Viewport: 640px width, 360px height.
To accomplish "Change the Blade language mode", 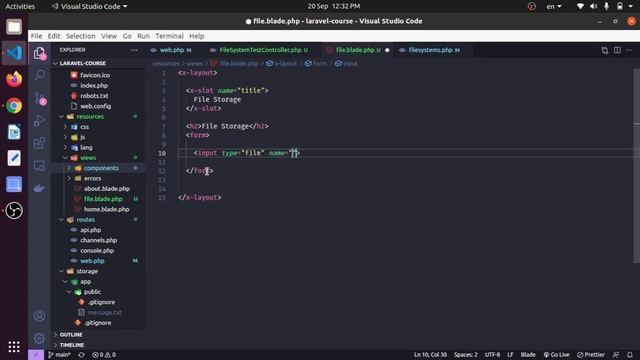I will point(528,355).
